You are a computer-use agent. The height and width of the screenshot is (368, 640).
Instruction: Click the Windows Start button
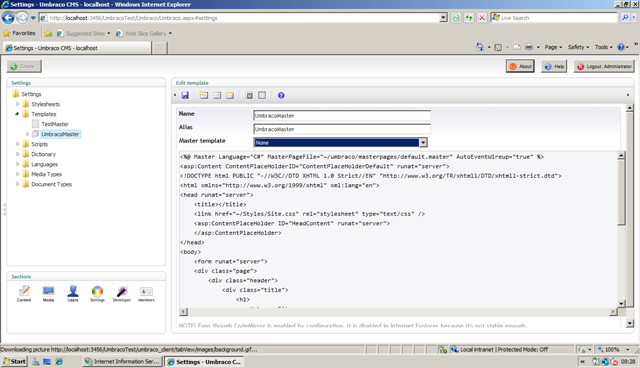(x=14, y=361)
